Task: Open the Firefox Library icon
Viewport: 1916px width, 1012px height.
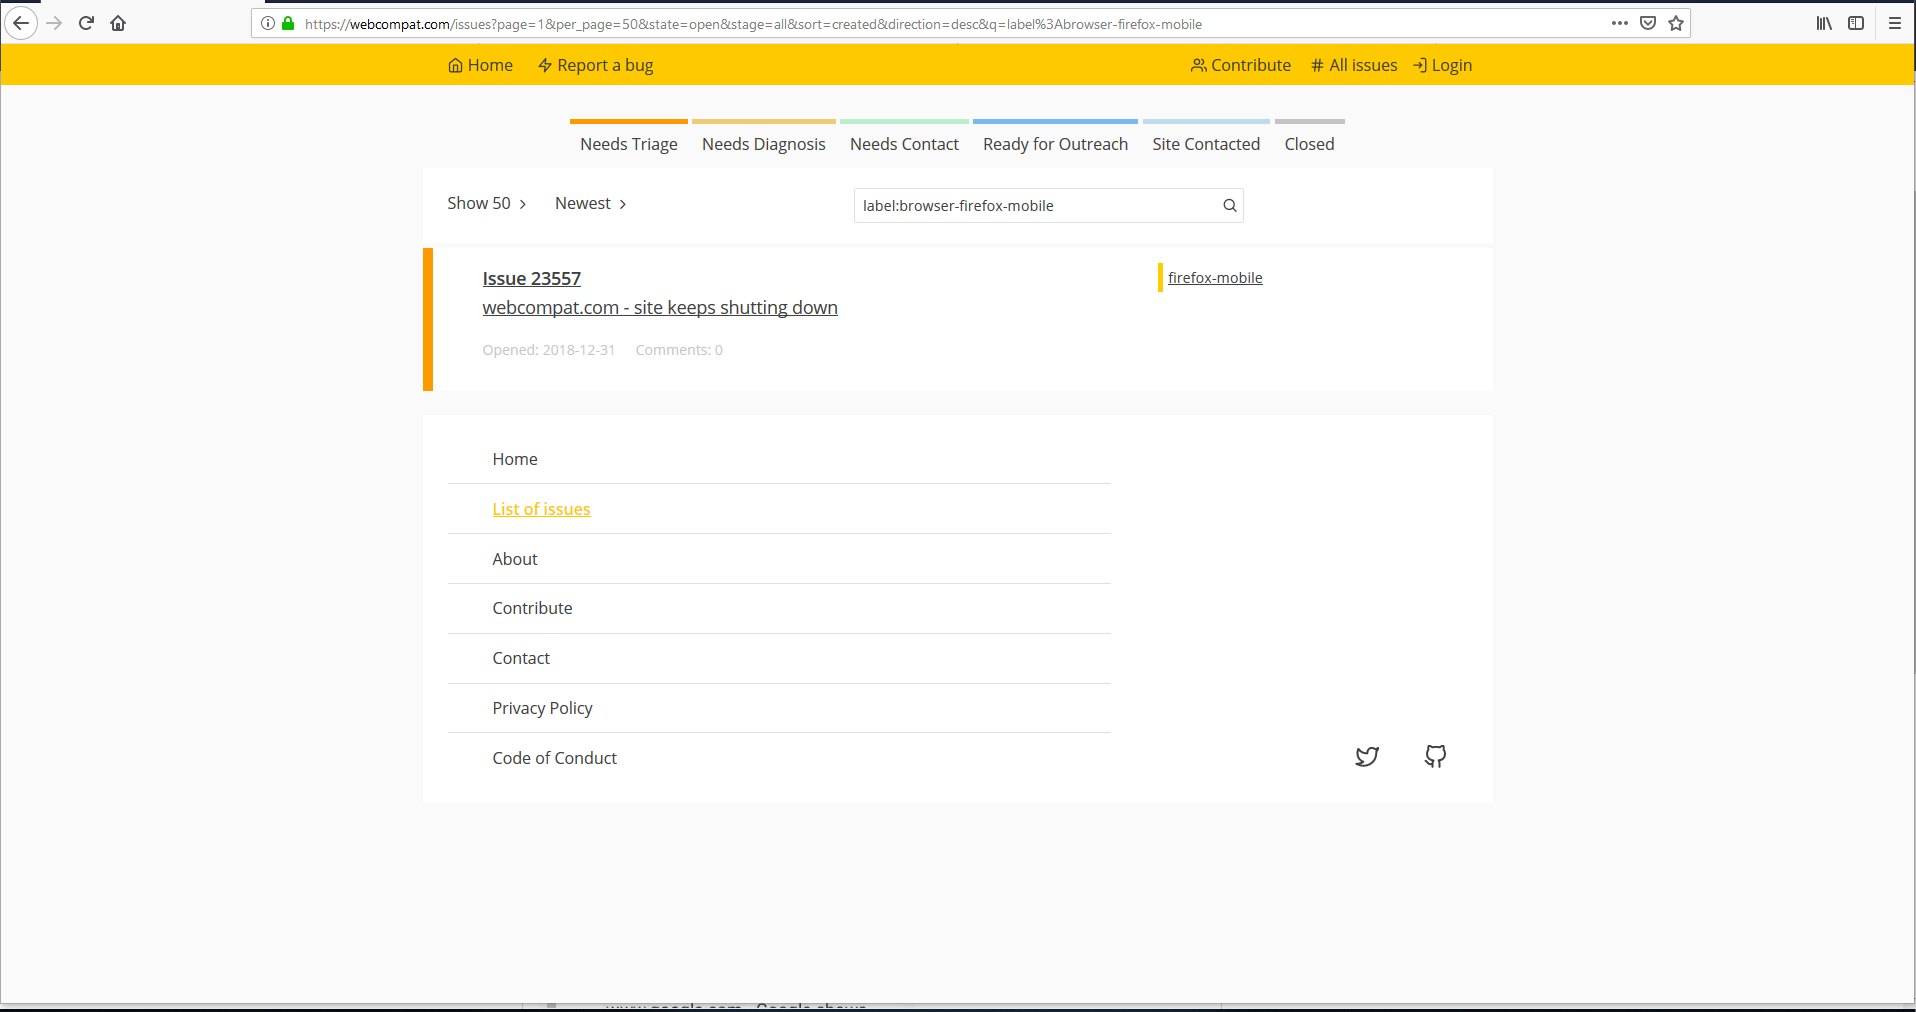Action: coord(1821,23)
